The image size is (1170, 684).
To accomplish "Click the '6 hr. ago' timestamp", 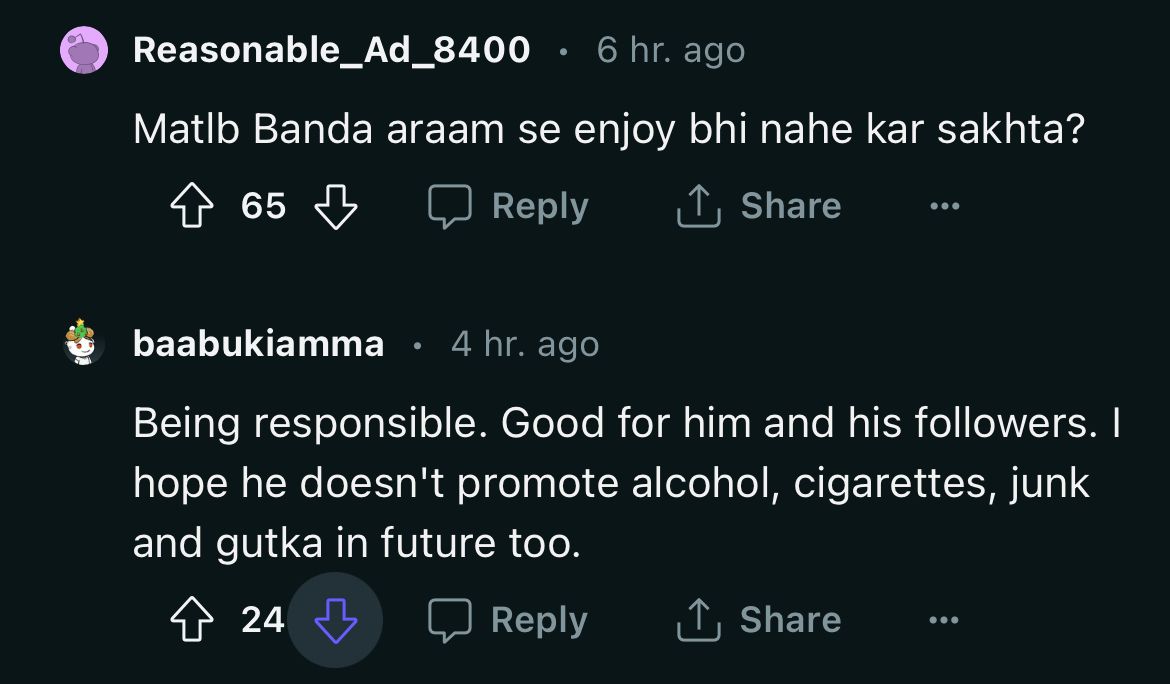I will click(x=670, y=49).
